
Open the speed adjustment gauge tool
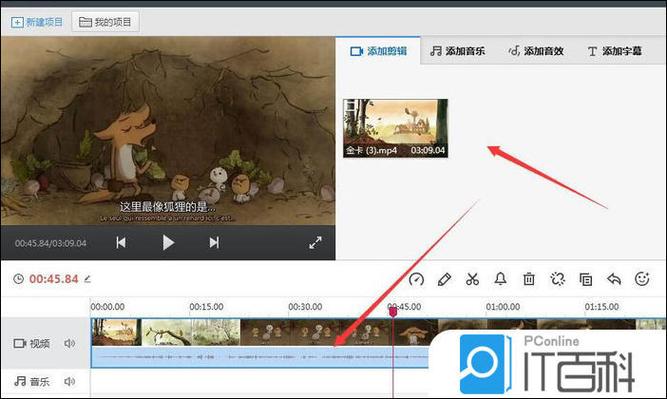[x=416, y=279]
